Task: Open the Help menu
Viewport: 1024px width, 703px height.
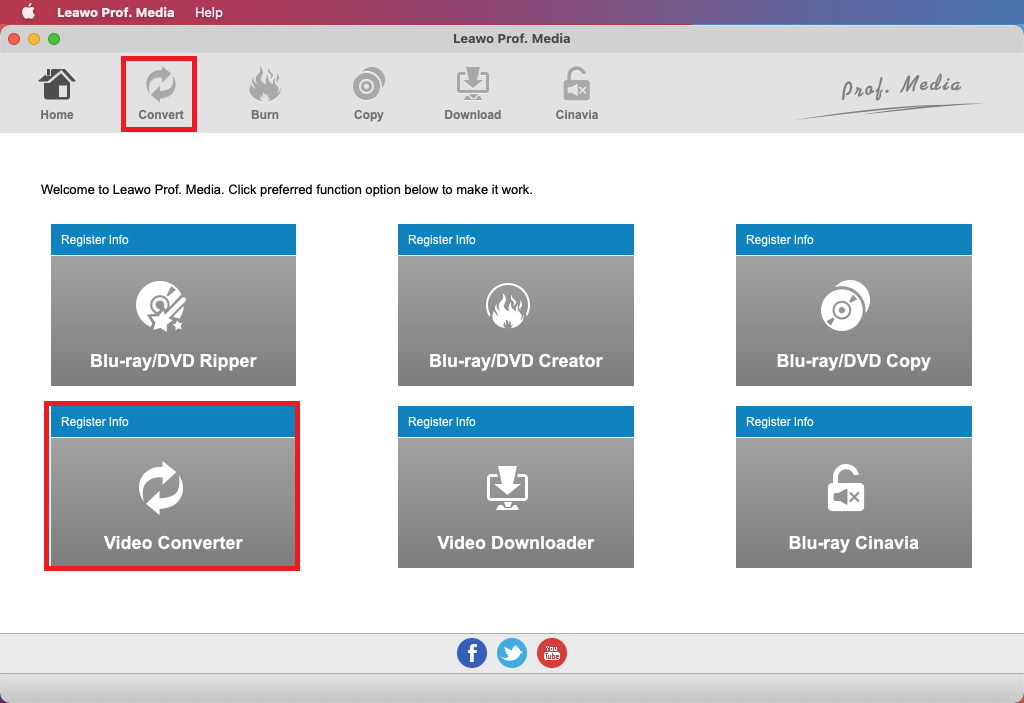Action: [209, 12]
